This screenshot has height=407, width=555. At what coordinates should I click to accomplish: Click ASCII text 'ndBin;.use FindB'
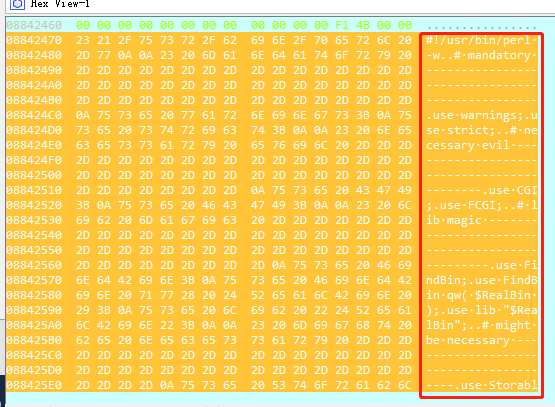click(481, 280)
